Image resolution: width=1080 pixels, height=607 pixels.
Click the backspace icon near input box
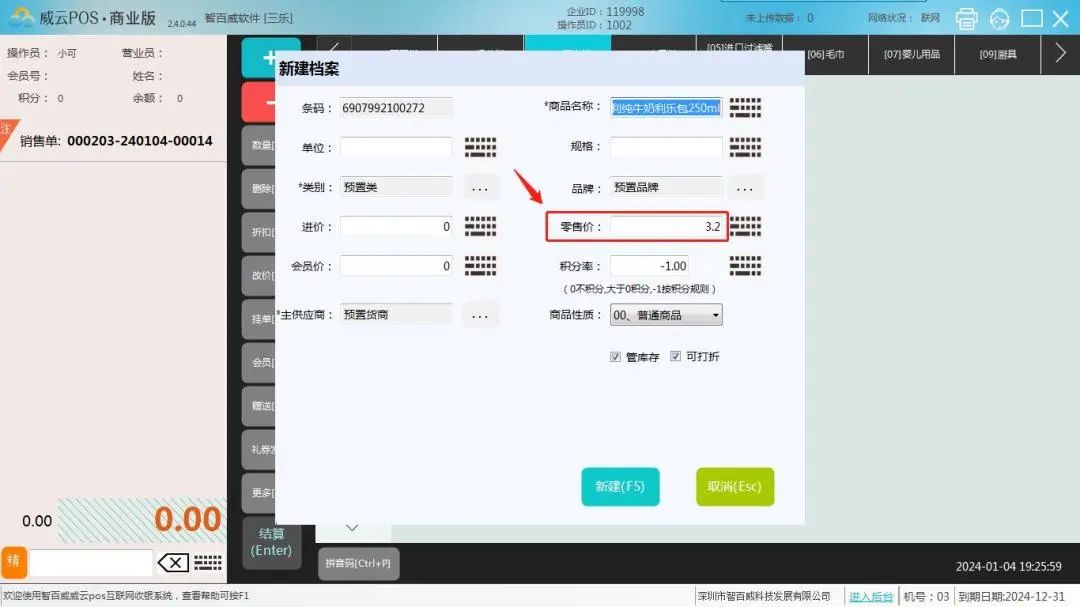(x=173, y=563)
